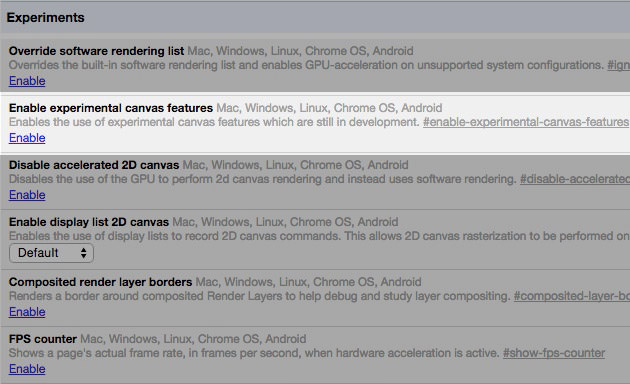Select Disable accelerated 2D canvas title
Viewport: 630px width, 384px height.
94,165
